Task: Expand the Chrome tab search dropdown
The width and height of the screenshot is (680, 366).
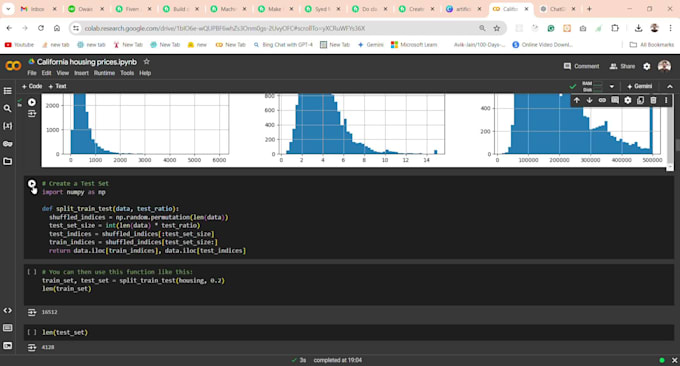Action: tap(8, 9)
